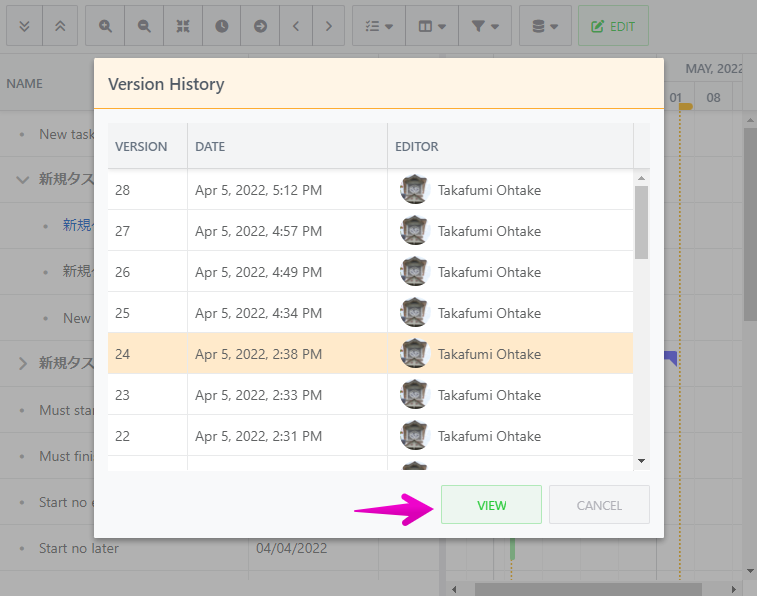Open the filter funnel dropdown

click(x=485, y=26)
